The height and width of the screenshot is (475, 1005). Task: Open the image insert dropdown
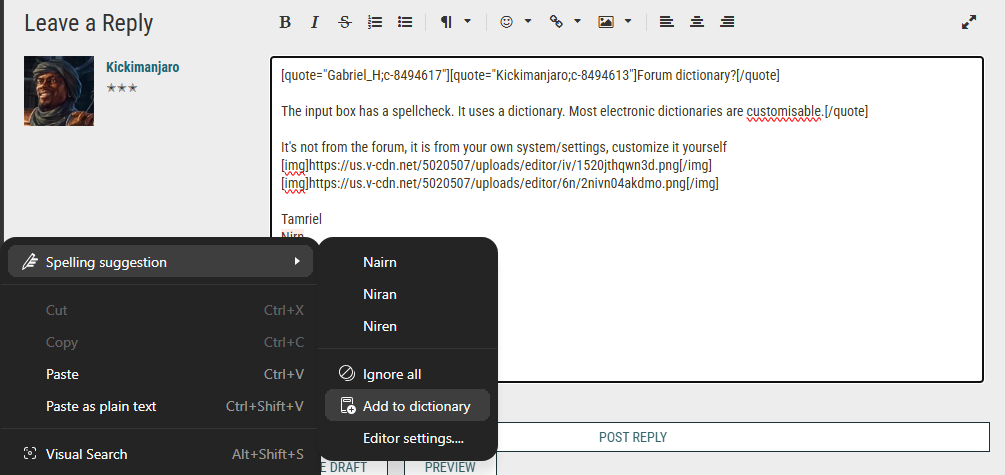[615, 22]
